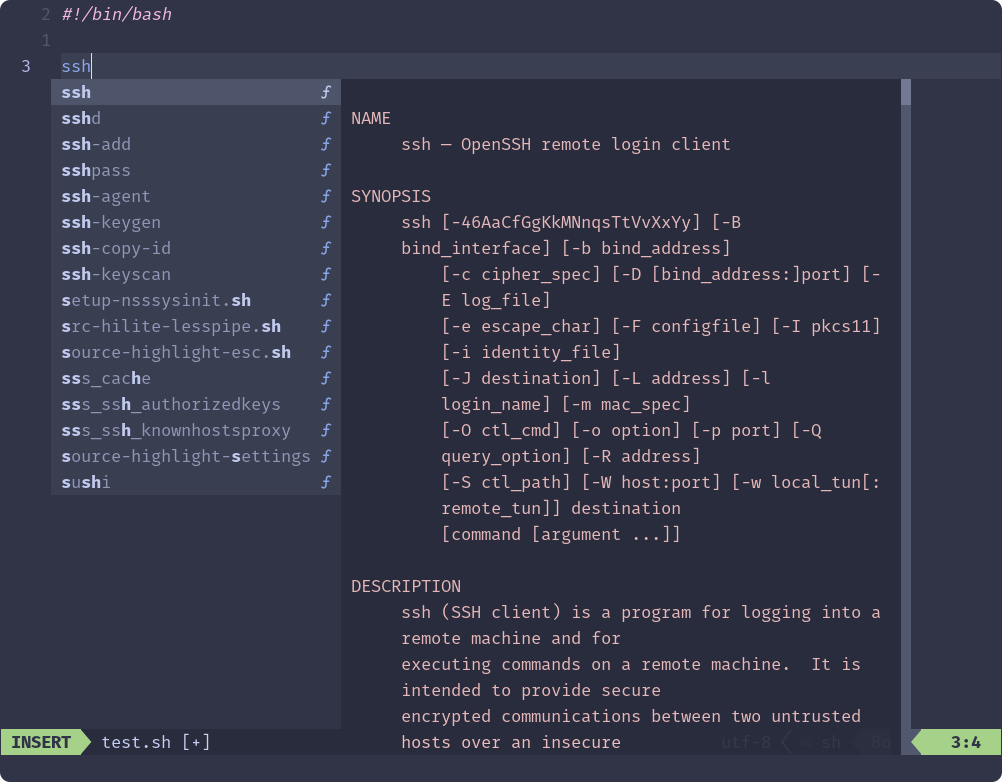Click the #!/bin/bash shebang line
Screen dimensions: 1002x782
click(117, 14)
